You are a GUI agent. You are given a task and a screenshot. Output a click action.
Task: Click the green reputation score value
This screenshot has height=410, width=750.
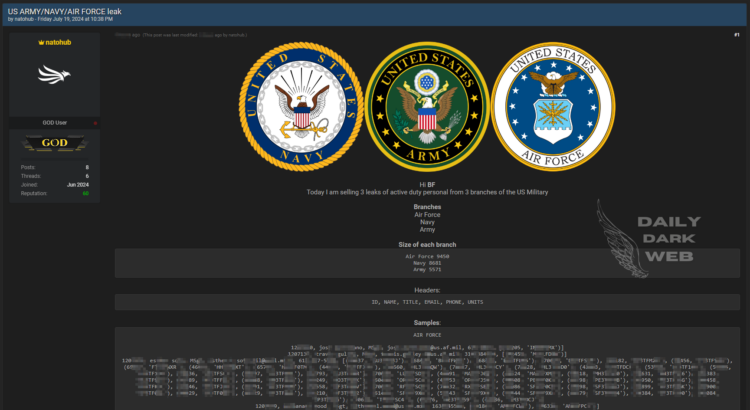pos(86,193)
